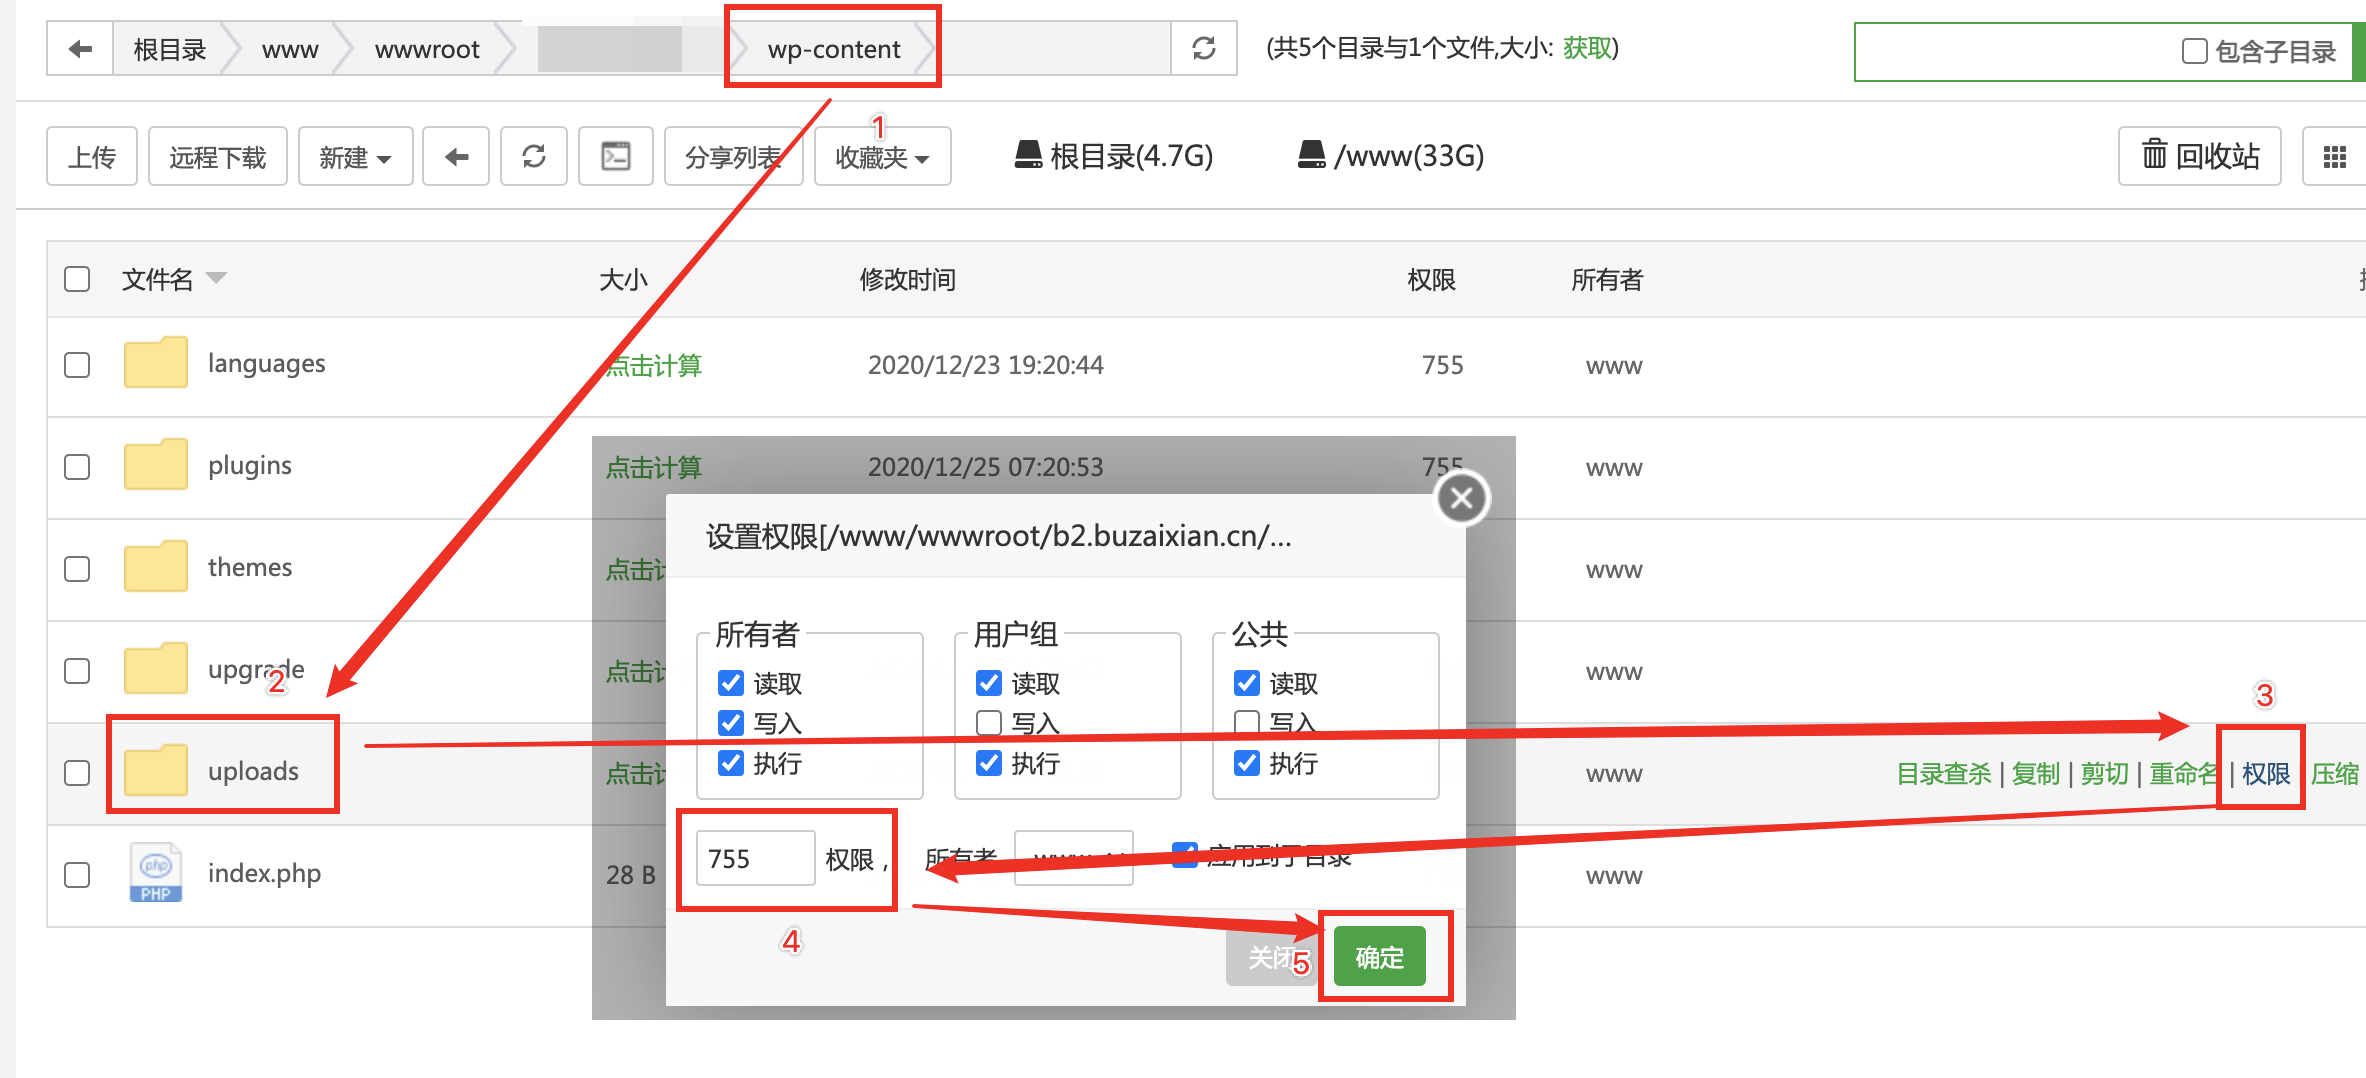Viewport: 2366px width, 1078px height.
Task: Check the themes row checkbox
Action: click(77, 569)
